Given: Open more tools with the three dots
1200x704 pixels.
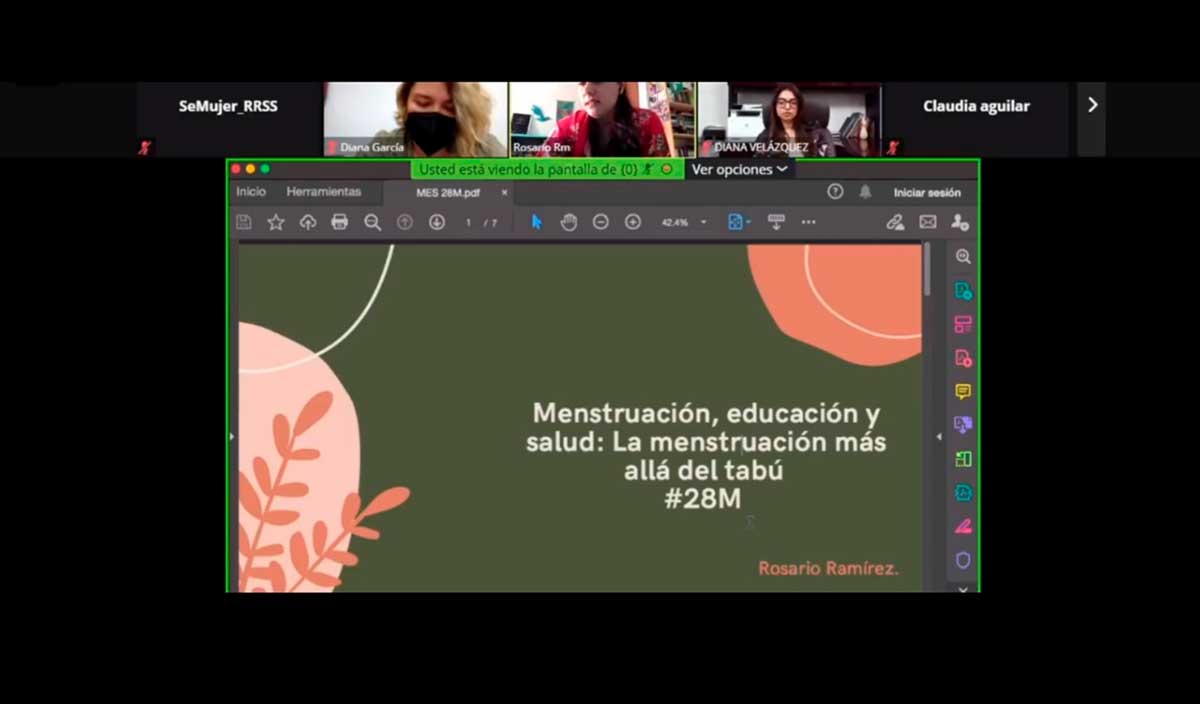Looking at the screenshot, I should [x=809, y=222].
